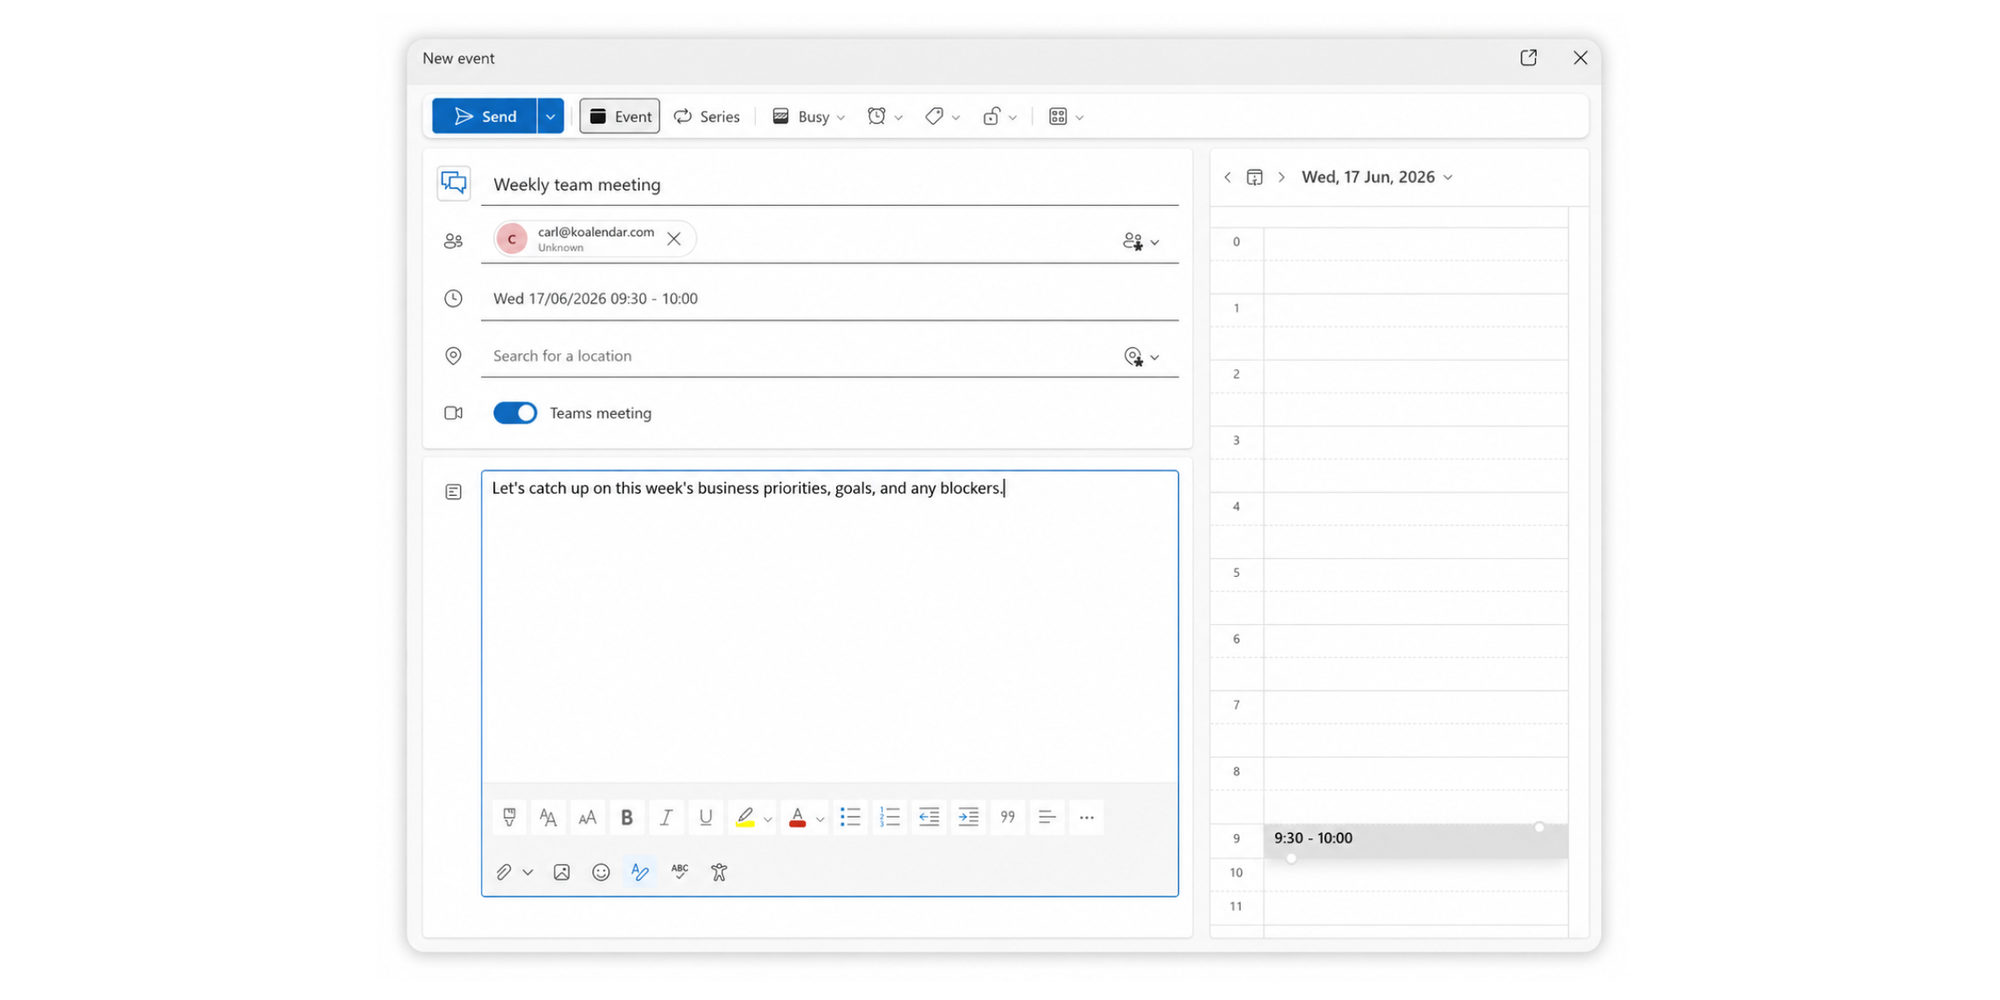Viewport: 2000px width, 1000px height.
Task: Open highlight color options arrow
Action: [768, 819]
